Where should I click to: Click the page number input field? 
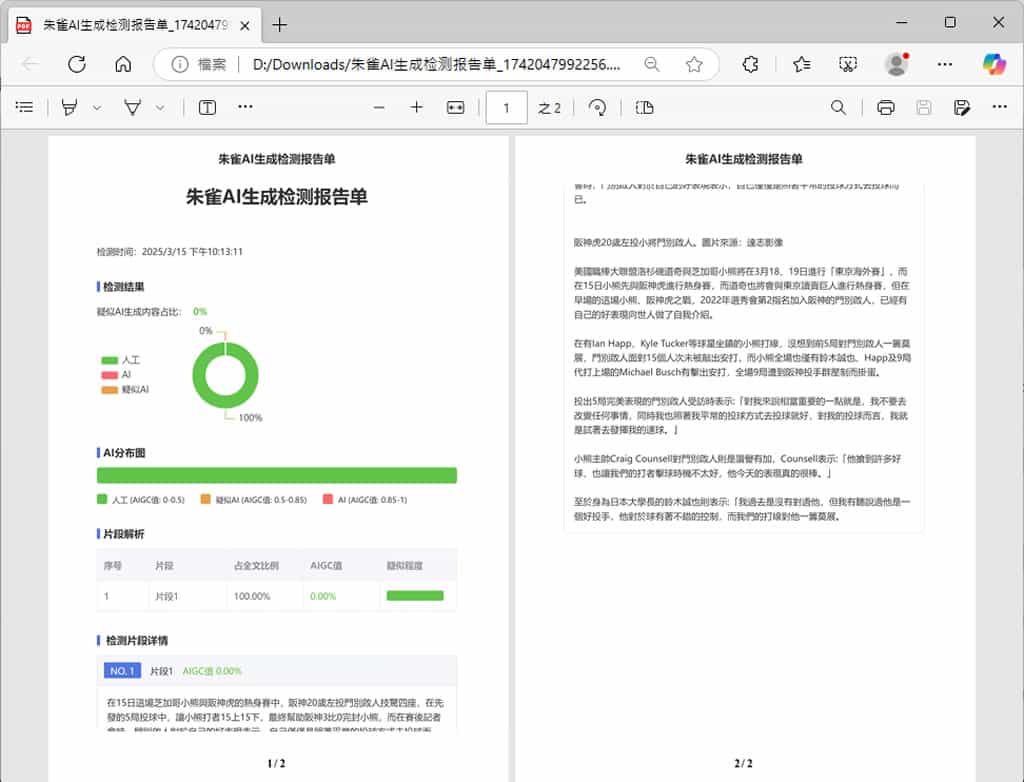click(506, 107)
